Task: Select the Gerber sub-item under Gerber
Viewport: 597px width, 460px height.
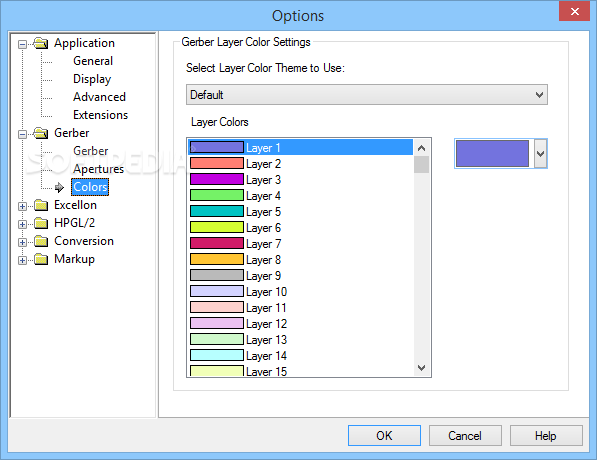Action: pos(91,151)
